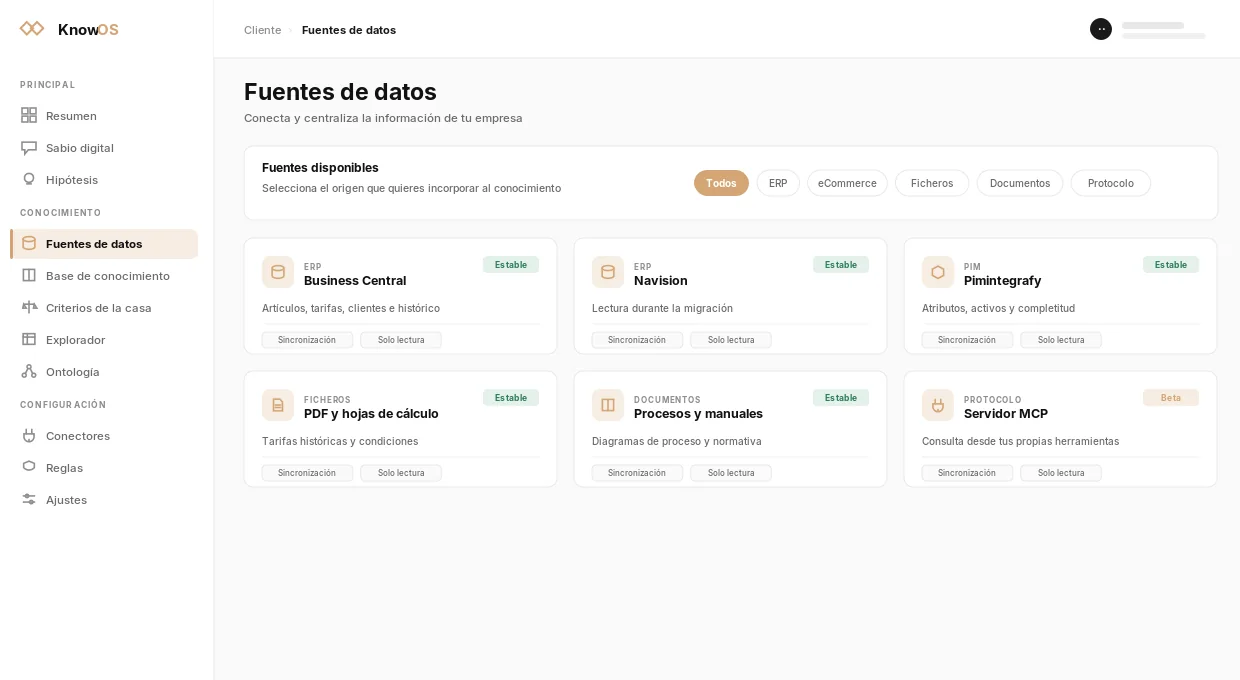Image resolution: width=1240 pixels, height=680 pixels.
Task: Click Sincronización tag on Business Central
Action: 307,340
